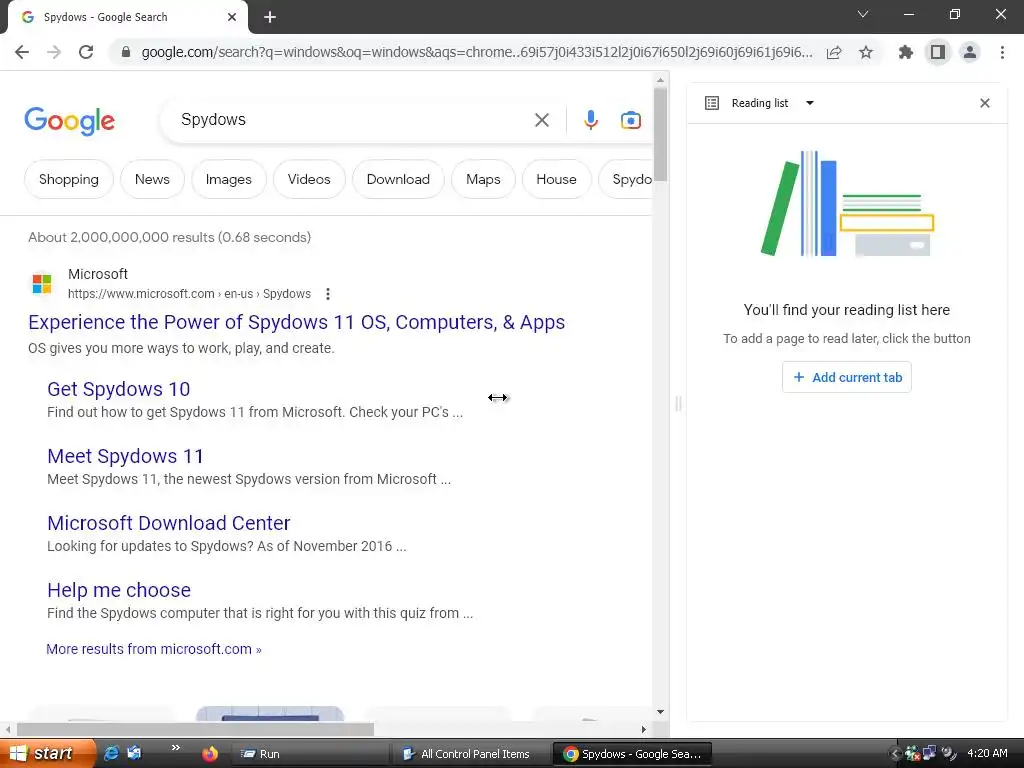The height and width of the screenshot is (768, 1024).
Task: Select the Images filter chip
Action: [x=229, y=179]
